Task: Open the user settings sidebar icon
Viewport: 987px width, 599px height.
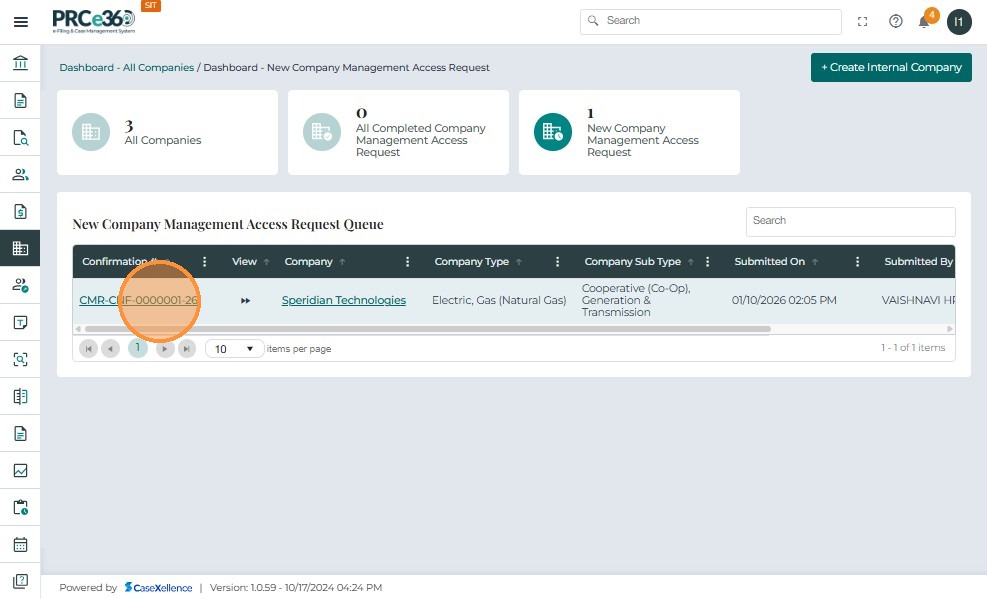Action: [20, 286]
